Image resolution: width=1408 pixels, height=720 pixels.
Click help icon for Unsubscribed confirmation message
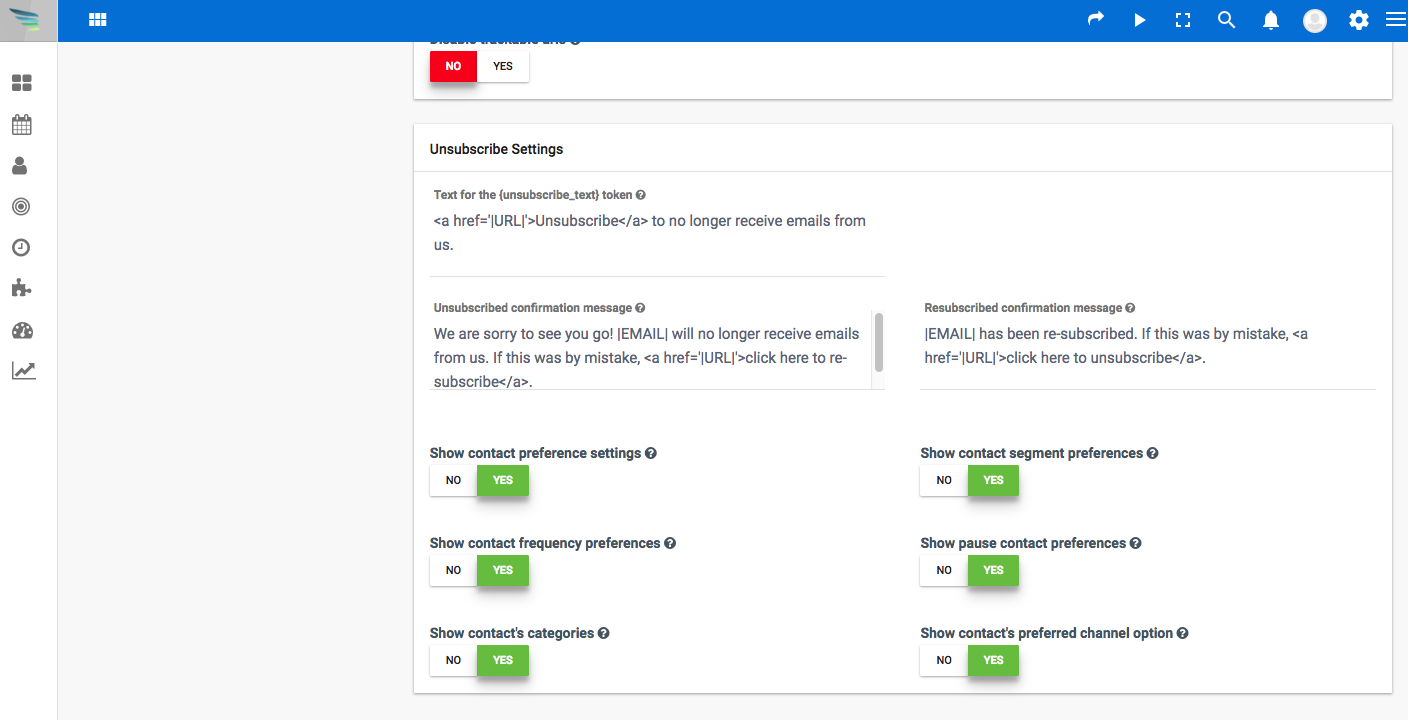pos(640,308)
